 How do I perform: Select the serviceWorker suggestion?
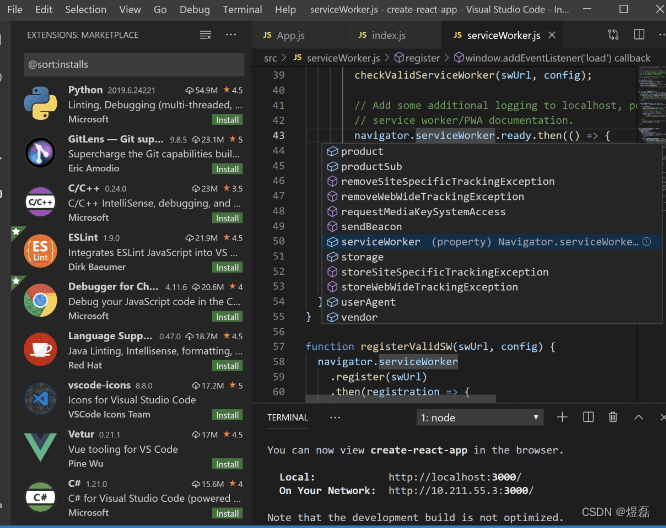pos(492,242)
